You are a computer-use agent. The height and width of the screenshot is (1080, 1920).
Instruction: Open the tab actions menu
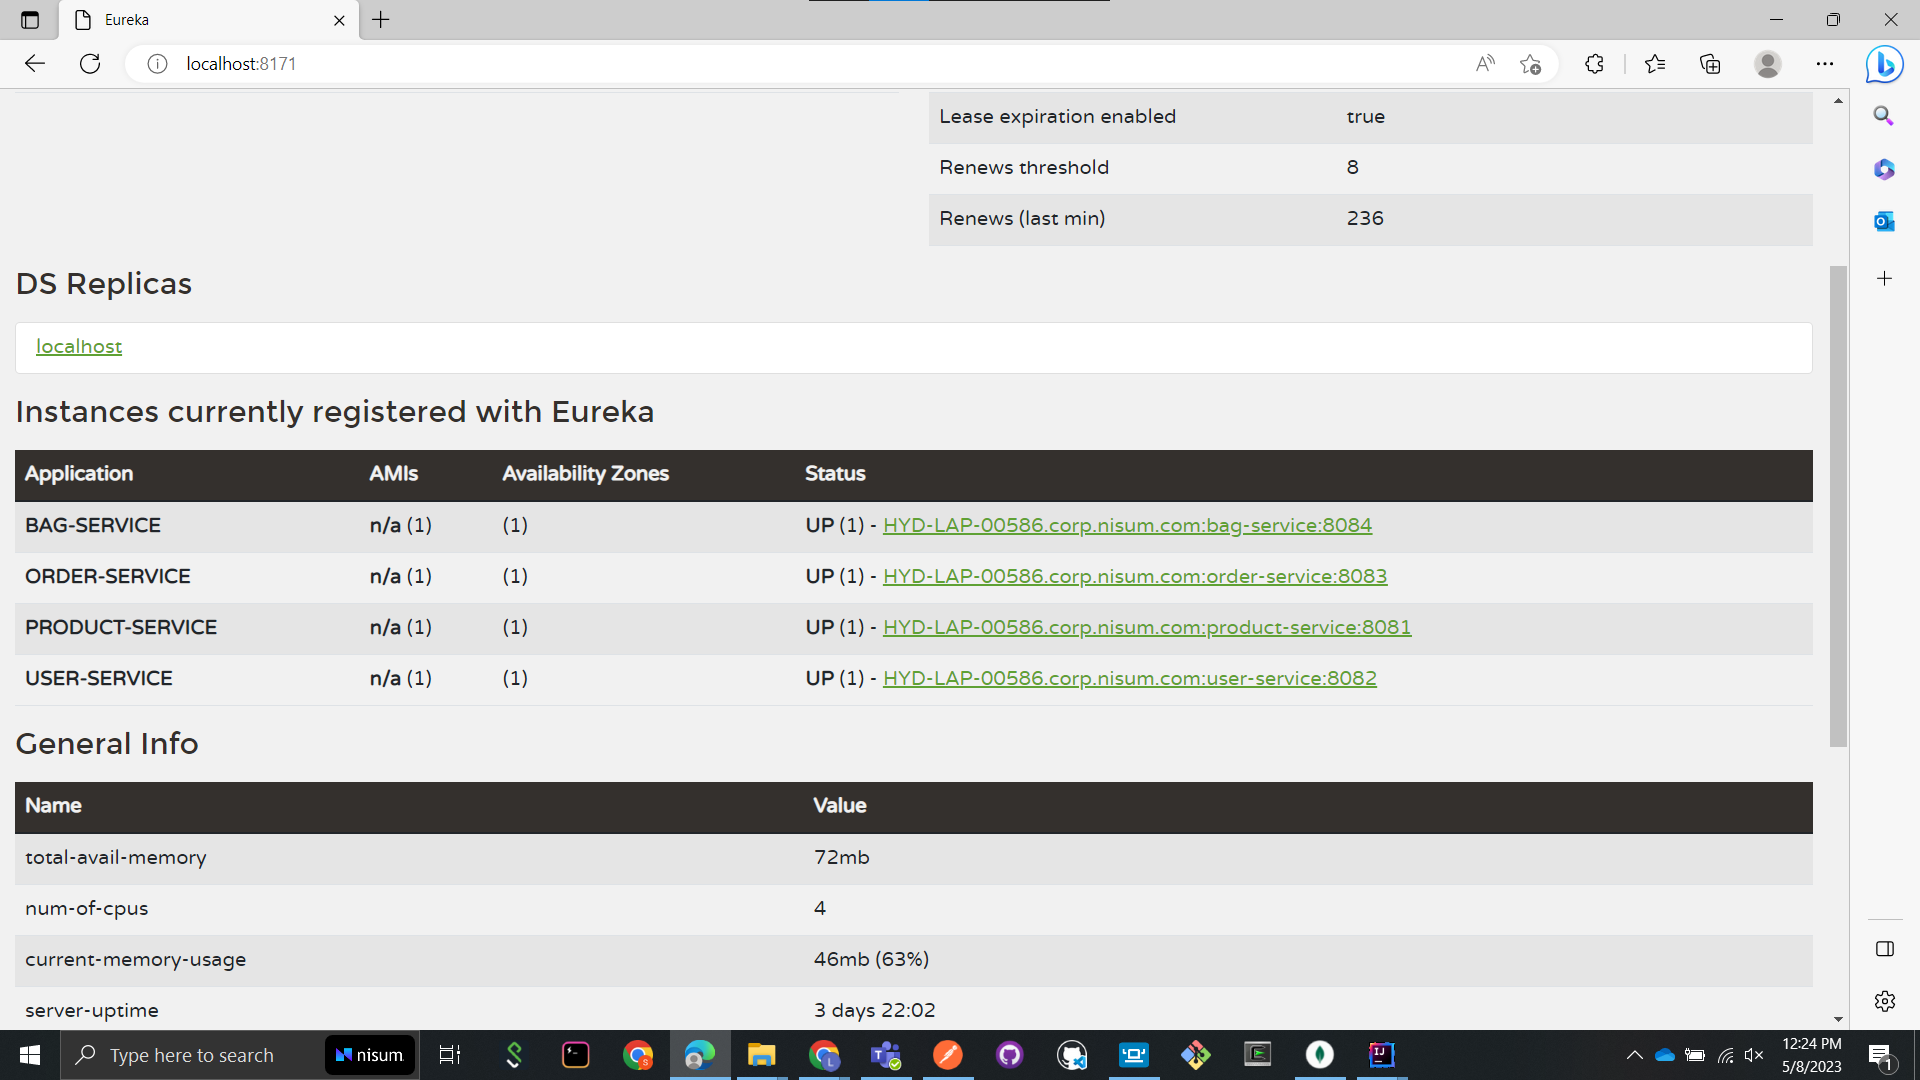coord(30,20)
